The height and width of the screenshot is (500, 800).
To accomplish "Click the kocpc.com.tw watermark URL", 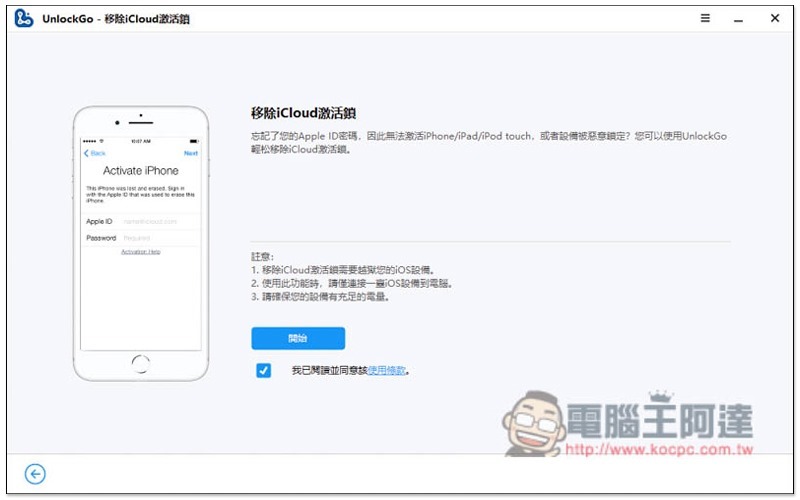I will pos(659,449).
